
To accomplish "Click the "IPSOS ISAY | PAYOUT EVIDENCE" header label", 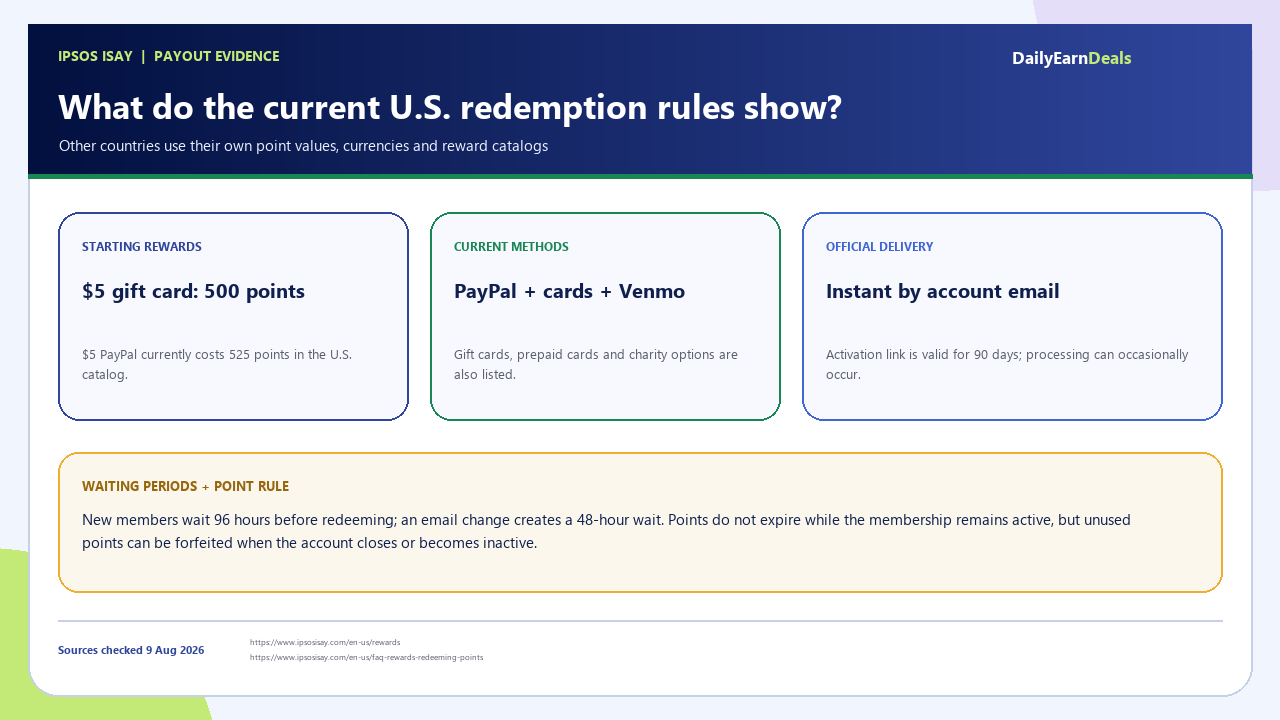I will [169, 56].
